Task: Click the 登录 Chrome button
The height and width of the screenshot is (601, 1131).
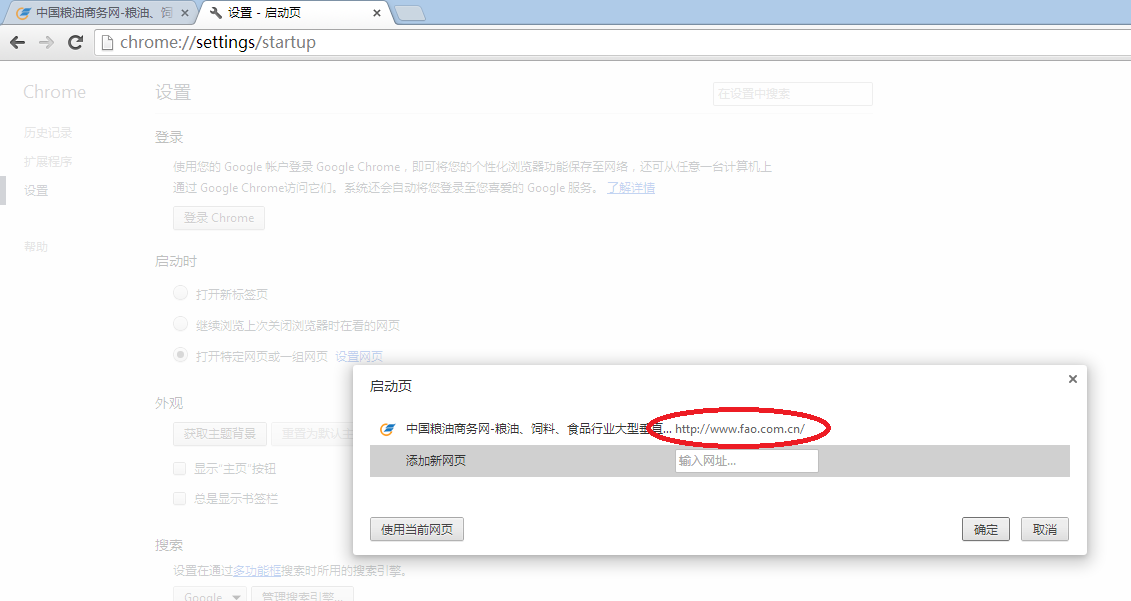Action: pyautogui.click(x=219, y=218)
